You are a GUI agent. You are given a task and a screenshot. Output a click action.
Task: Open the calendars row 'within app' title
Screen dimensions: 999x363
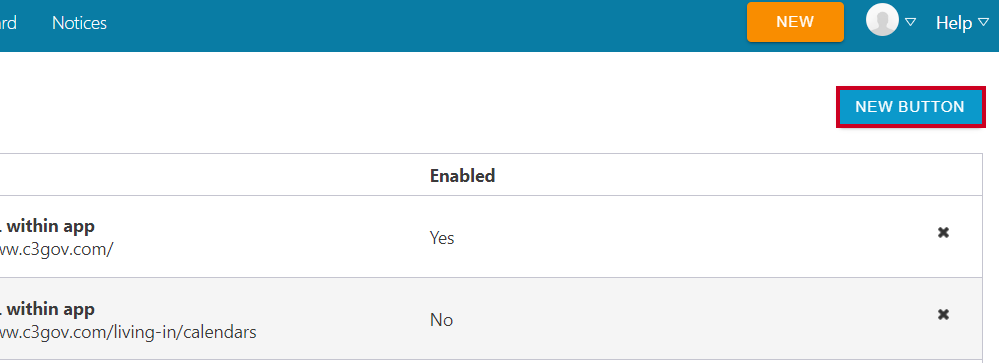click(x=47, y=310)
